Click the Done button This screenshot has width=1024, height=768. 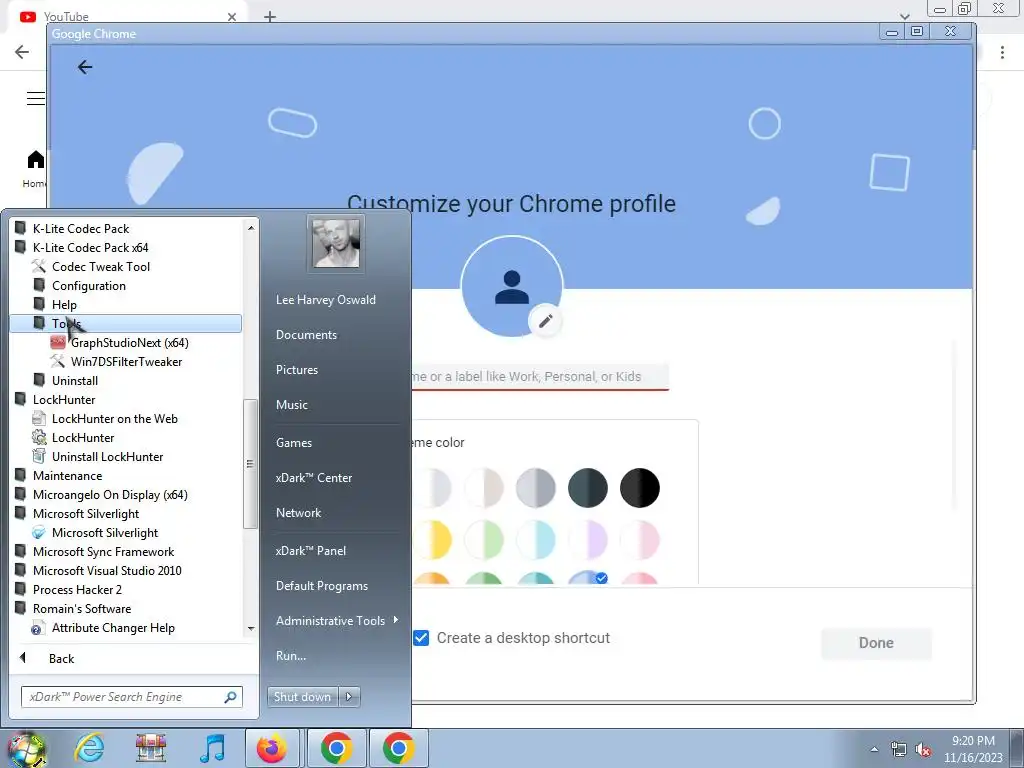point(876,643)
